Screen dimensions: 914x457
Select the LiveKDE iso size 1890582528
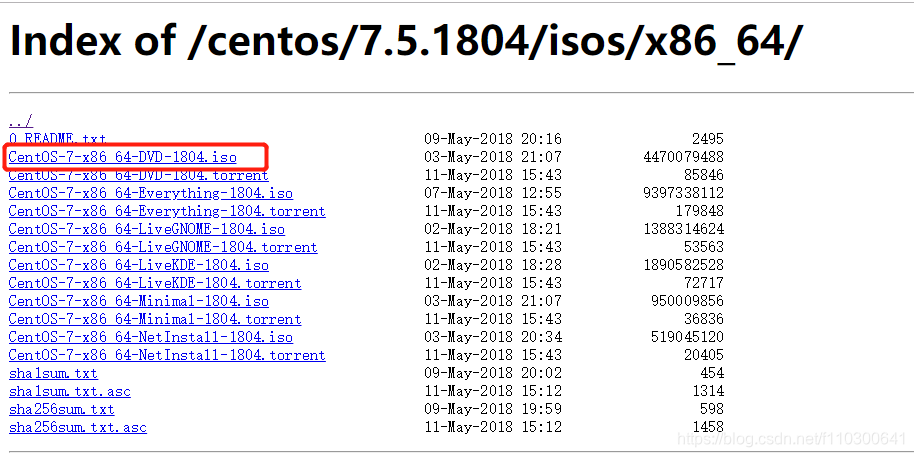click(683, 265)
